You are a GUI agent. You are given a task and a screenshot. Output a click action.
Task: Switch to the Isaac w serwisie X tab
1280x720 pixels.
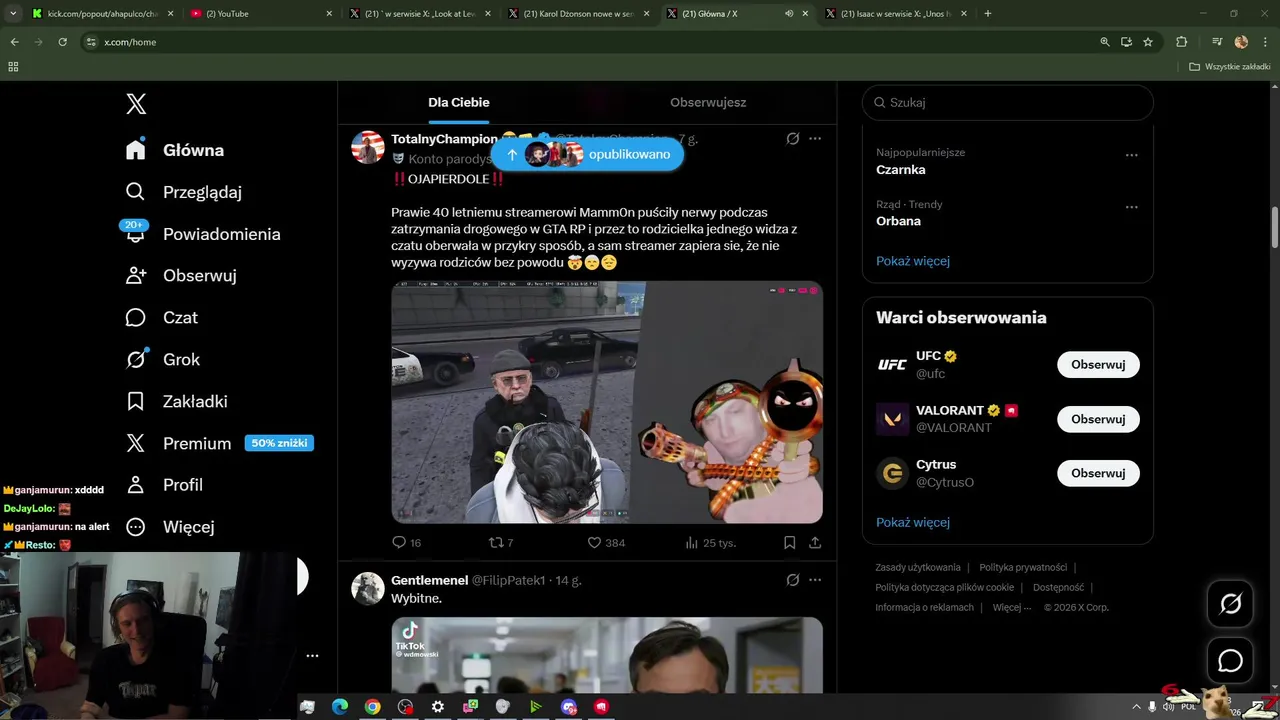895,14
